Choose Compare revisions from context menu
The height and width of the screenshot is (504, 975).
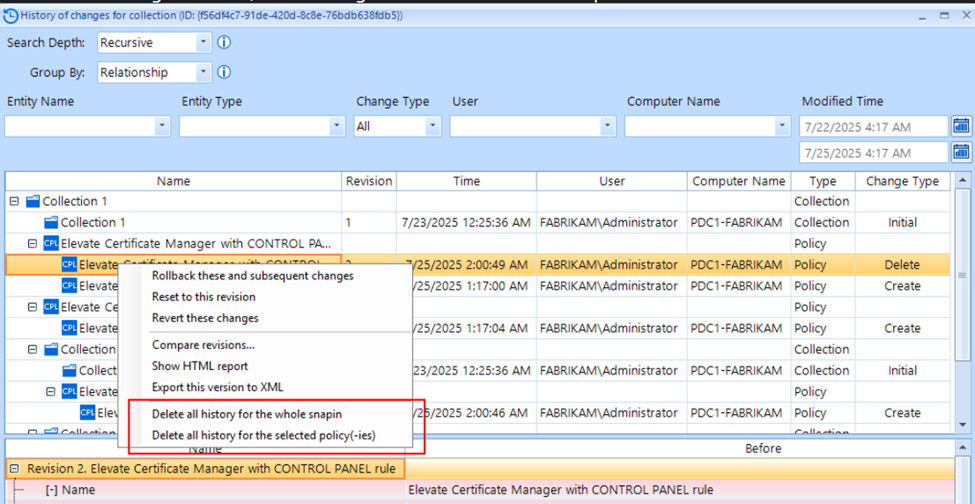(203, 345)
